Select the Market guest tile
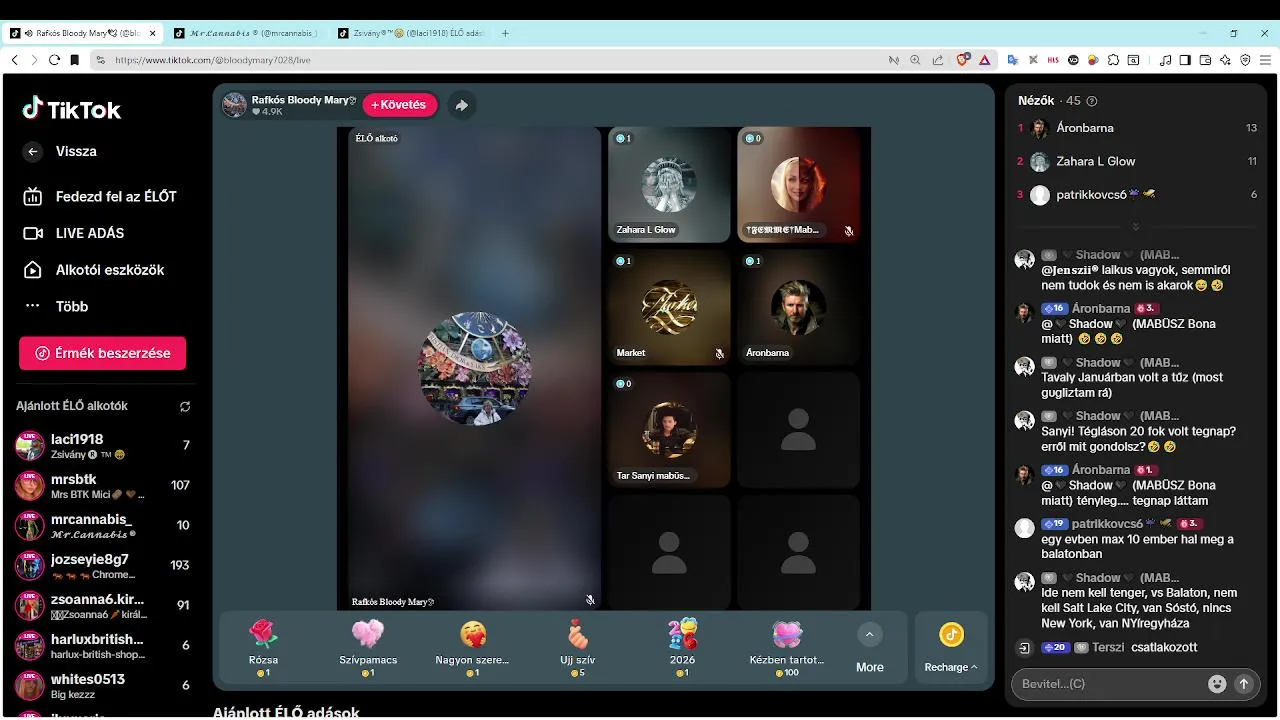 pyautogui.click(x=669, y=307)
